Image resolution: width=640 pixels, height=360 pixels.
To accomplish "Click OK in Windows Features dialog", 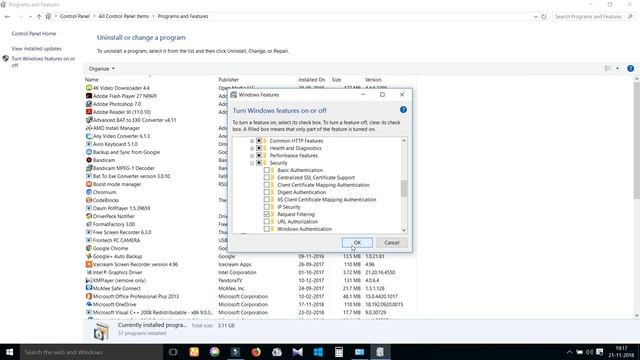I will click(x=357, y=242).
